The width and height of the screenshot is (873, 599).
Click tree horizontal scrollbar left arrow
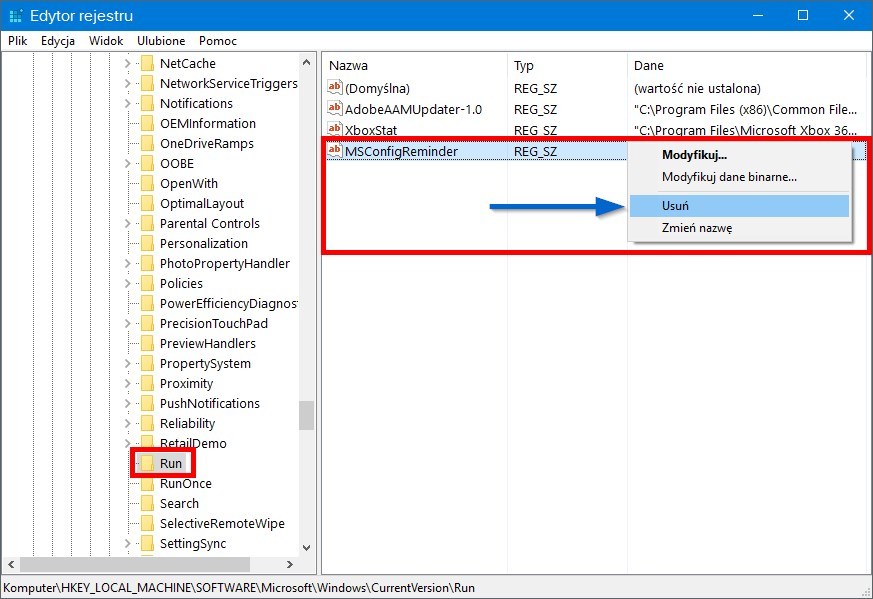[11, 564]
